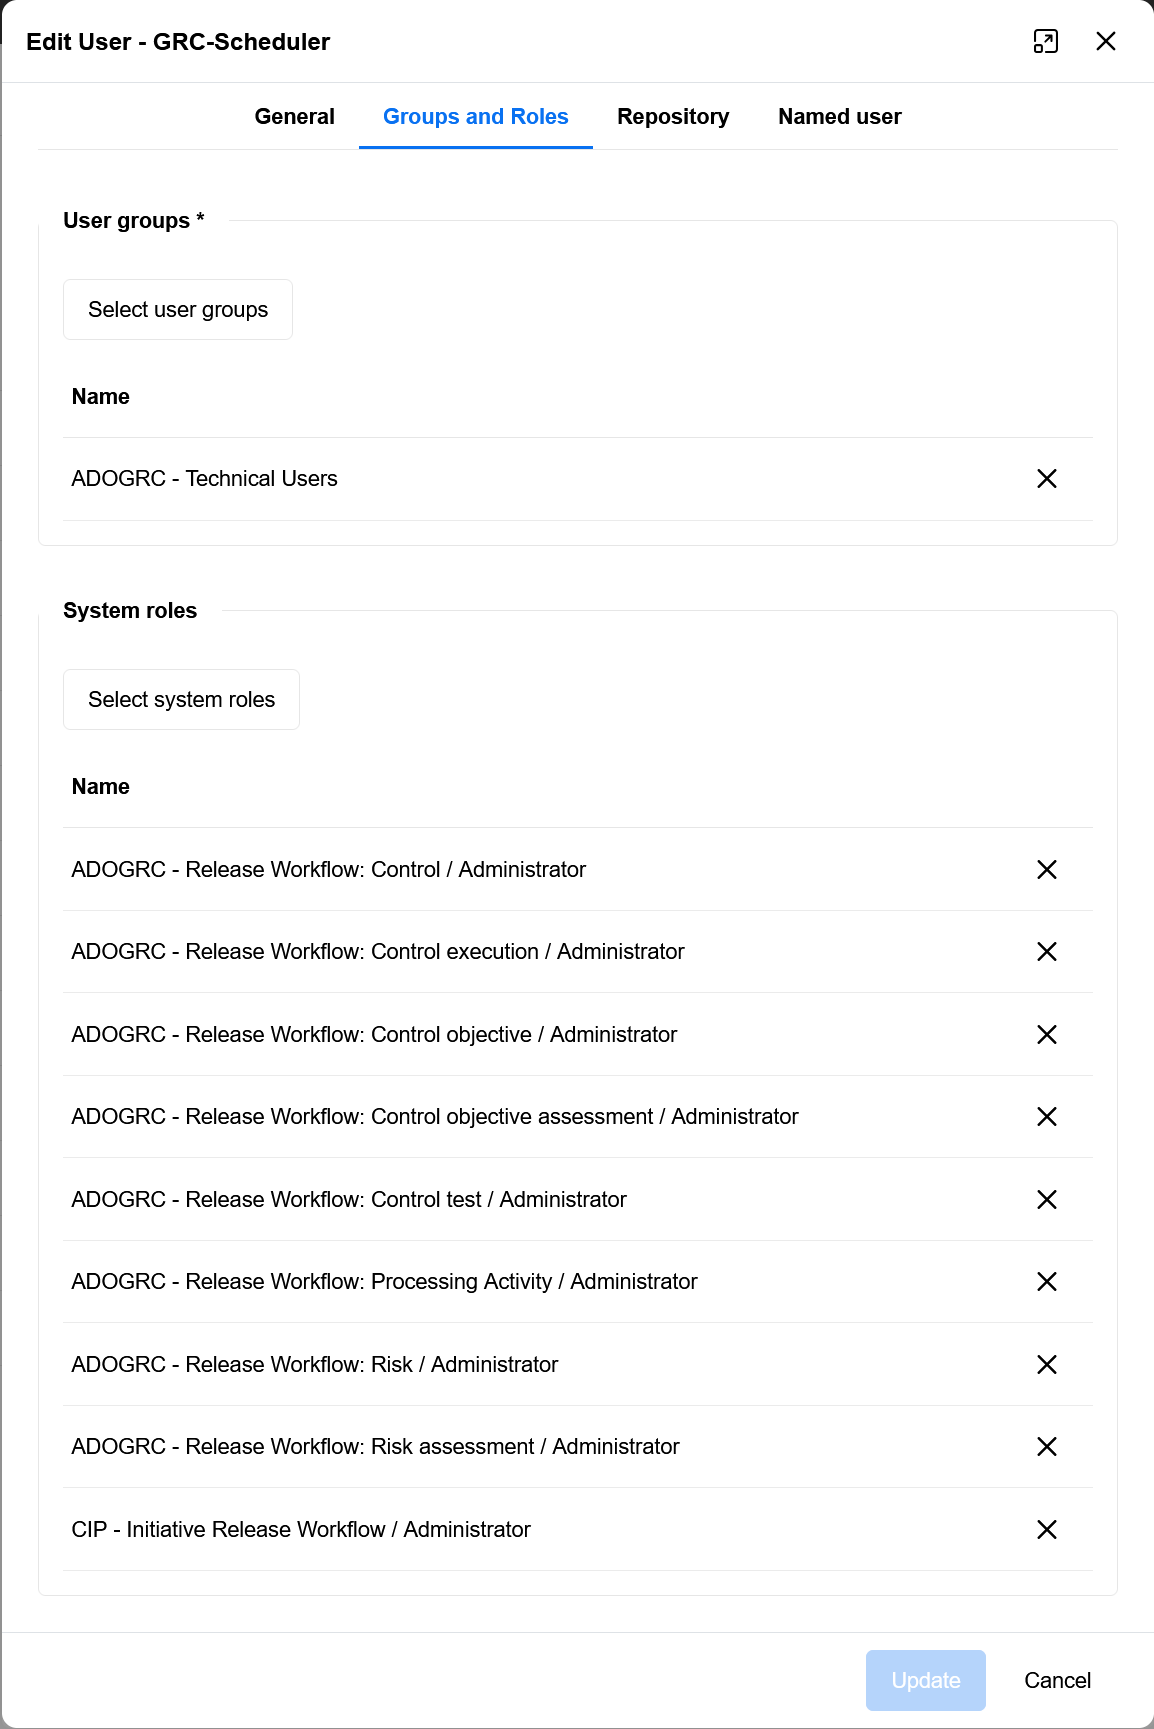Open the Select user groups dialog
This screenshot has width=1154, height=1729.
click(x=177, y=309)
